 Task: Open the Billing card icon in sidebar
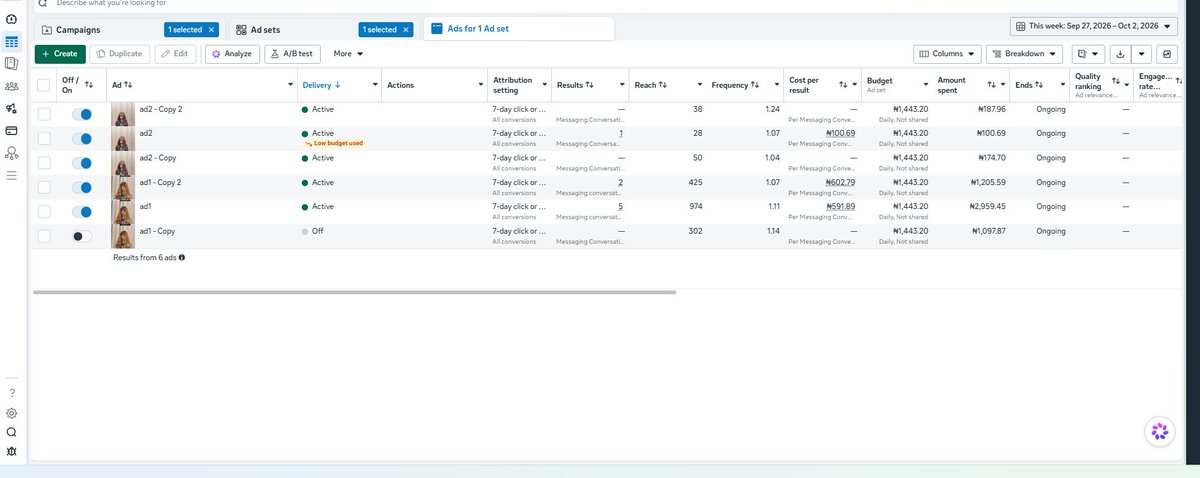coord(11,131)
